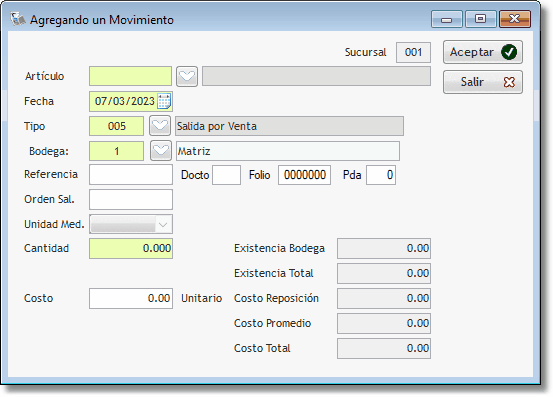The width and height of the screenshot is (553, 397).
Task: Minimize the Agregando un Movimiento window
Action: pos(446,19)
